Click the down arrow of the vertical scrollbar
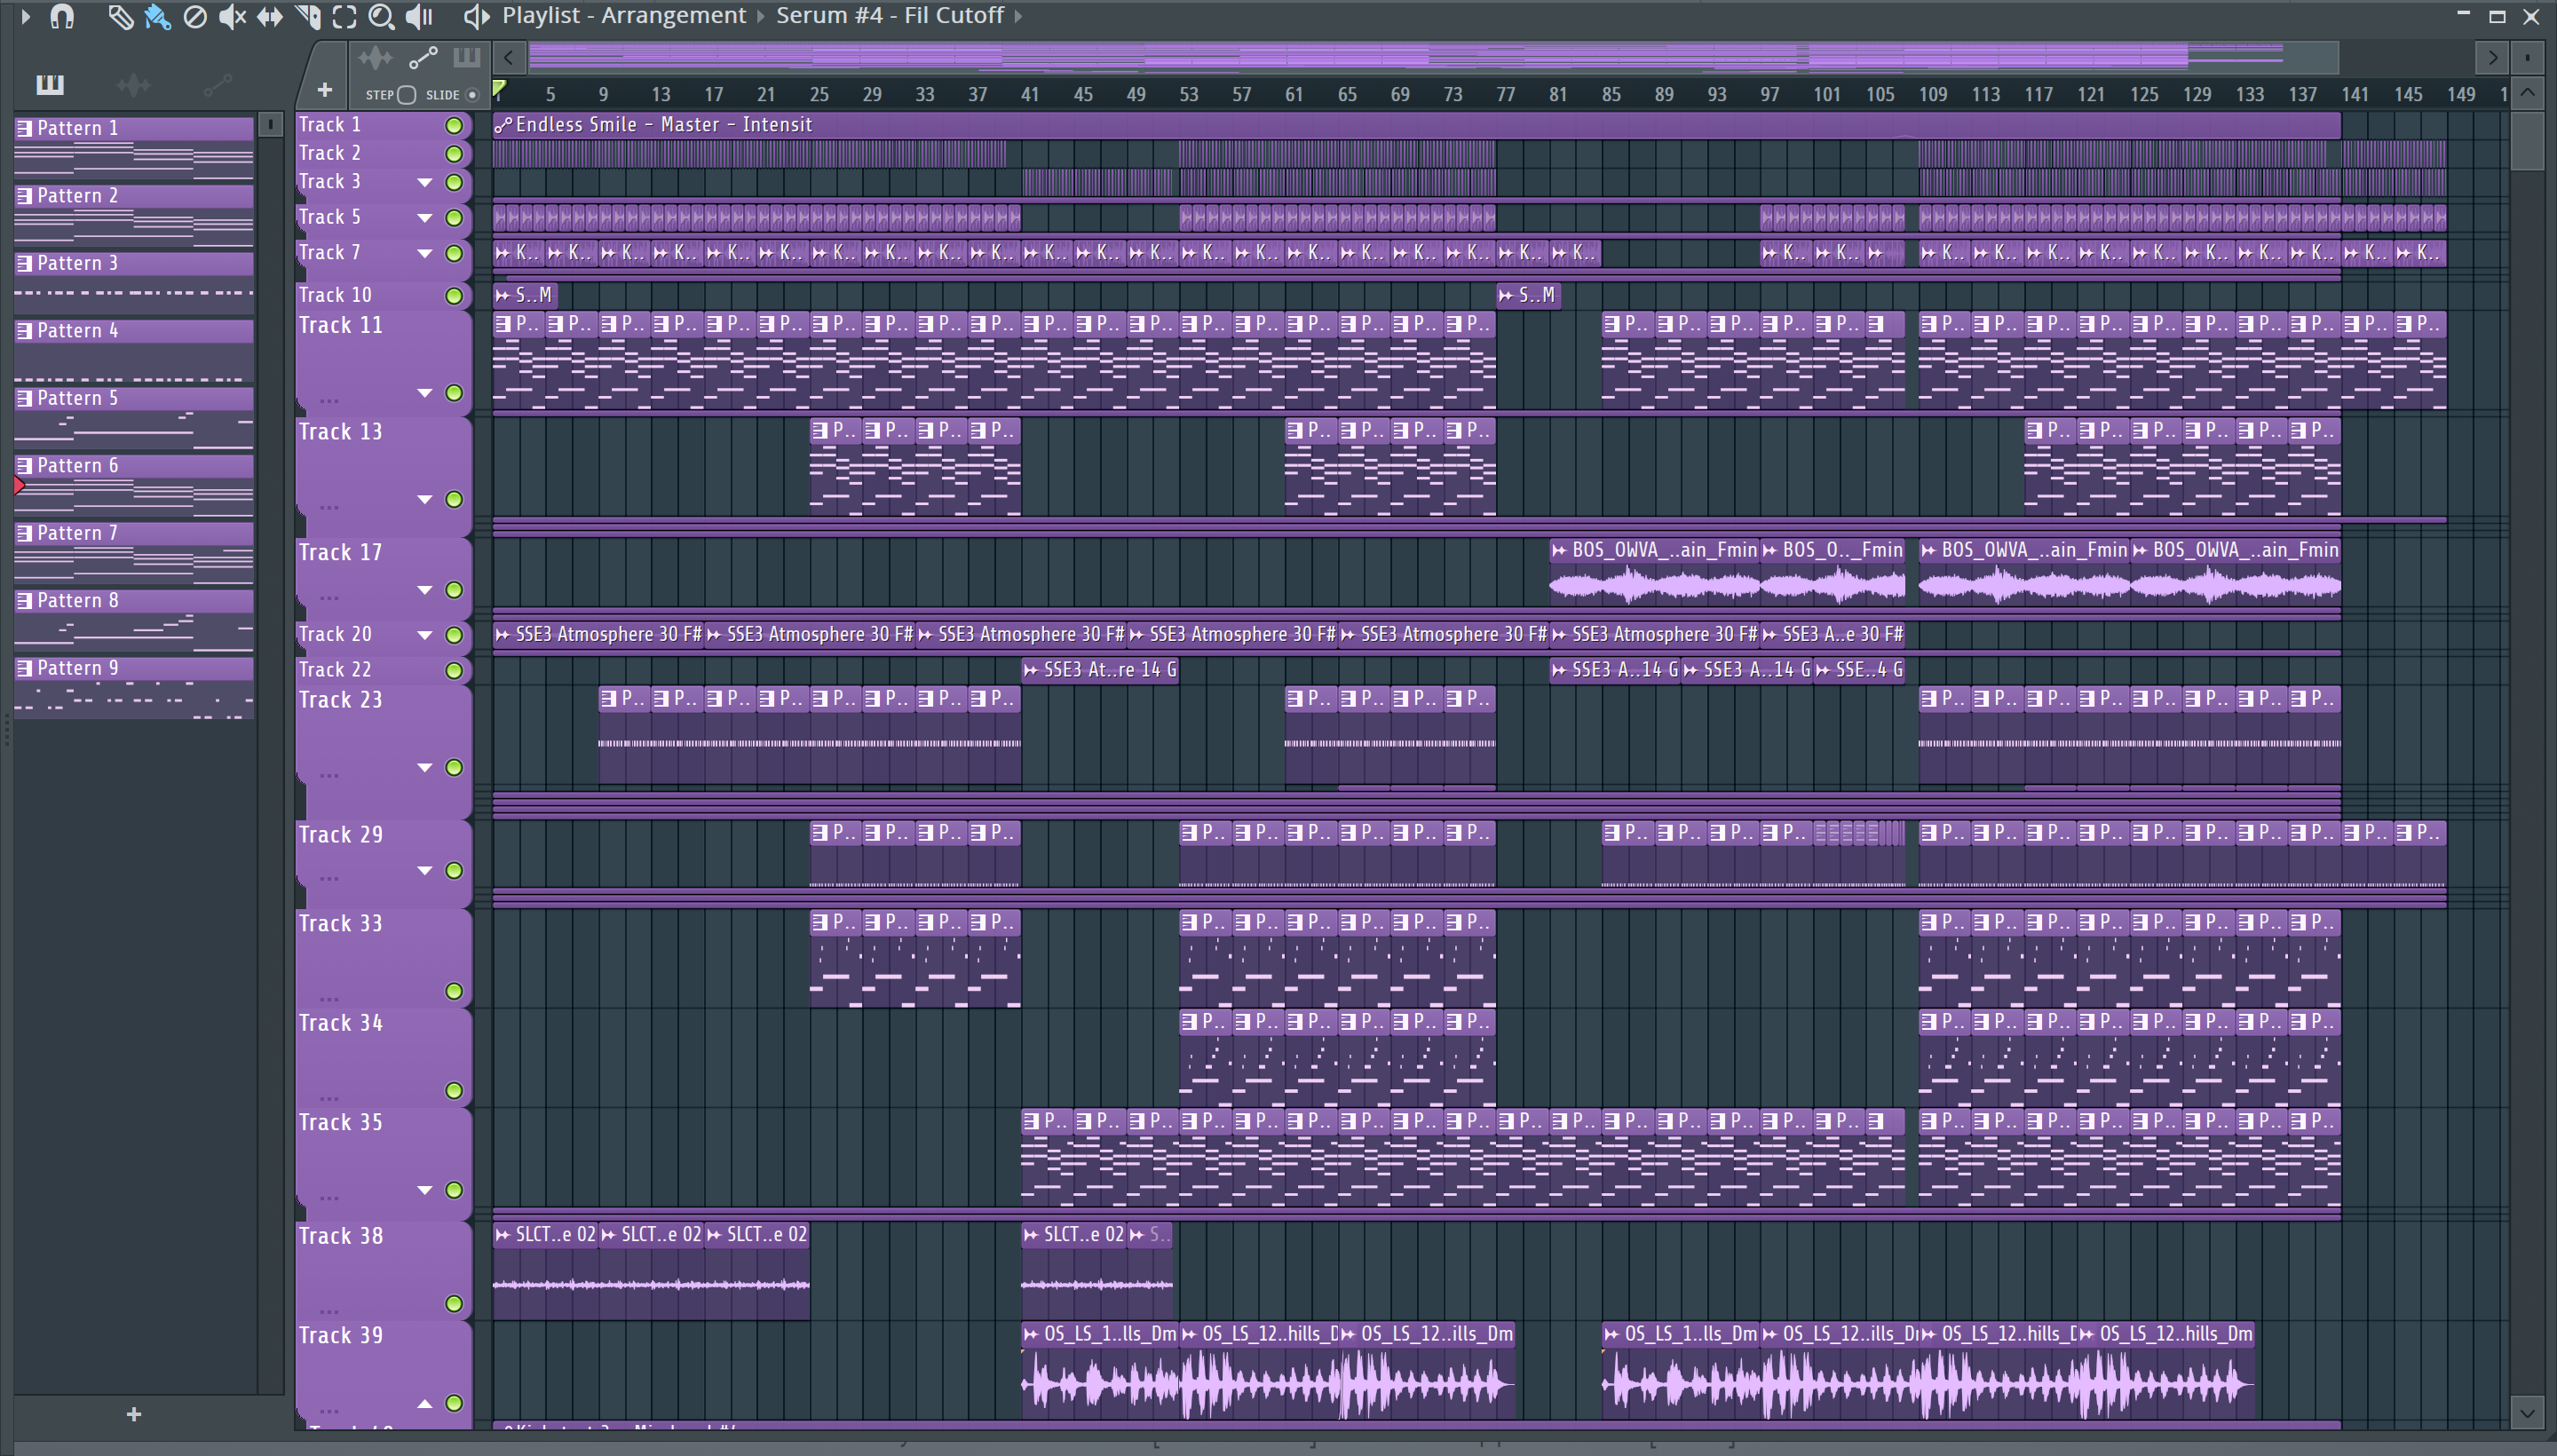 [x=2527, y=1413]
